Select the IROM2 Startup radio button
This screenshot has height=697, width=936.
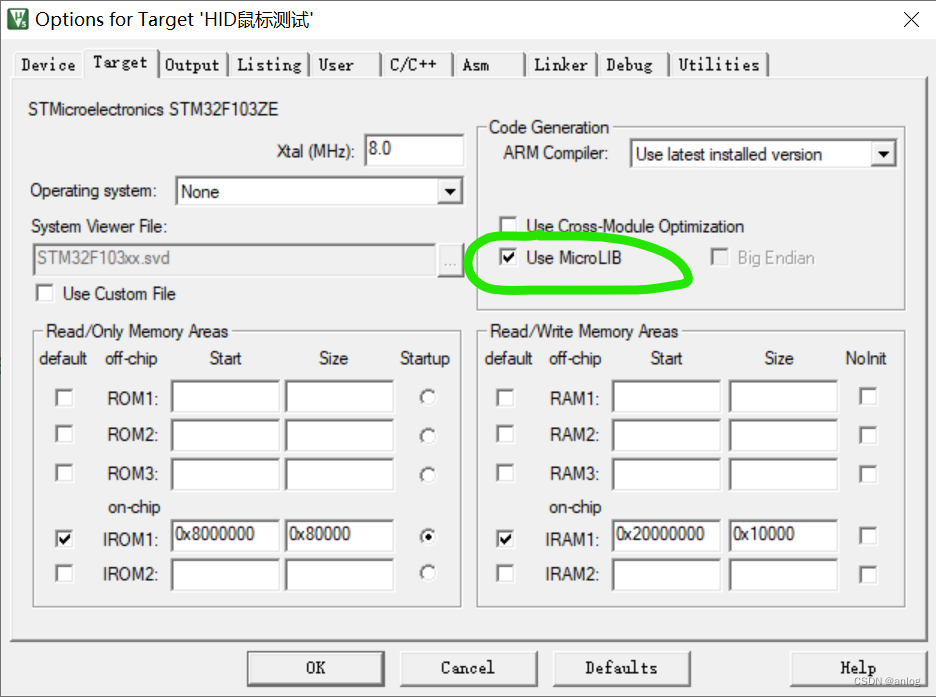point(427,573)
